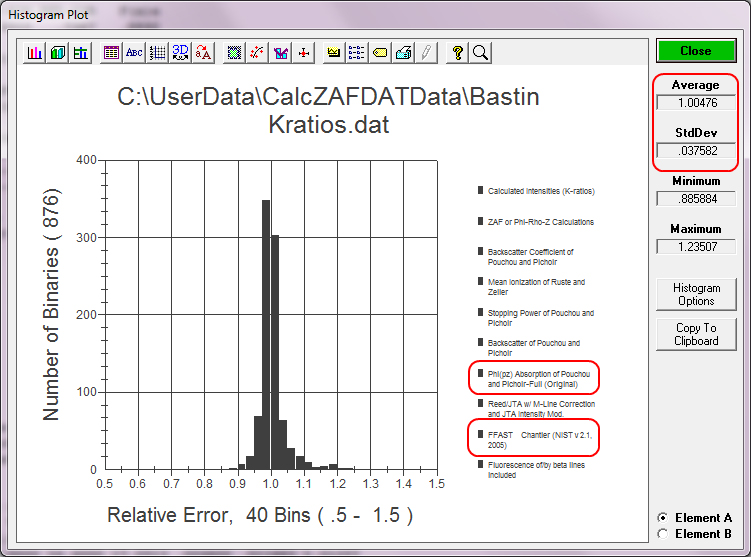Image resolution: width=751 pixels, height=557 pixels.
Task: Click the bar chart gallery toolbar icon
Action: tap(36, 53)
